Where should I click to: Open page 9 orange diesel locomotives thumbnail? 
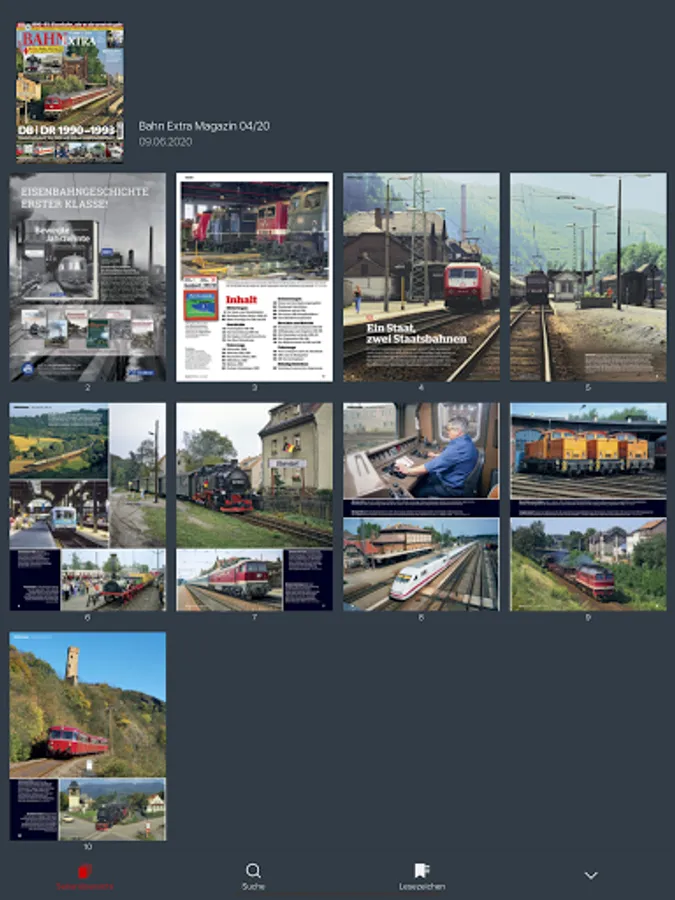pos(588,506)
